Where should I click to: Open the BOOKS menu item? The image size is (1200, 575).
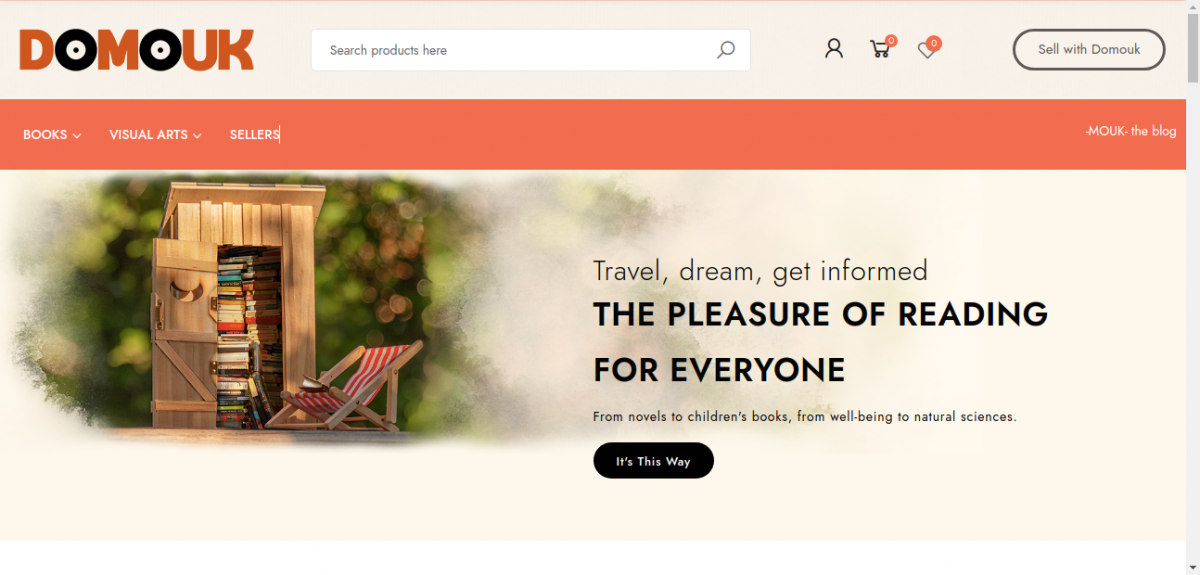coord(45,134)
